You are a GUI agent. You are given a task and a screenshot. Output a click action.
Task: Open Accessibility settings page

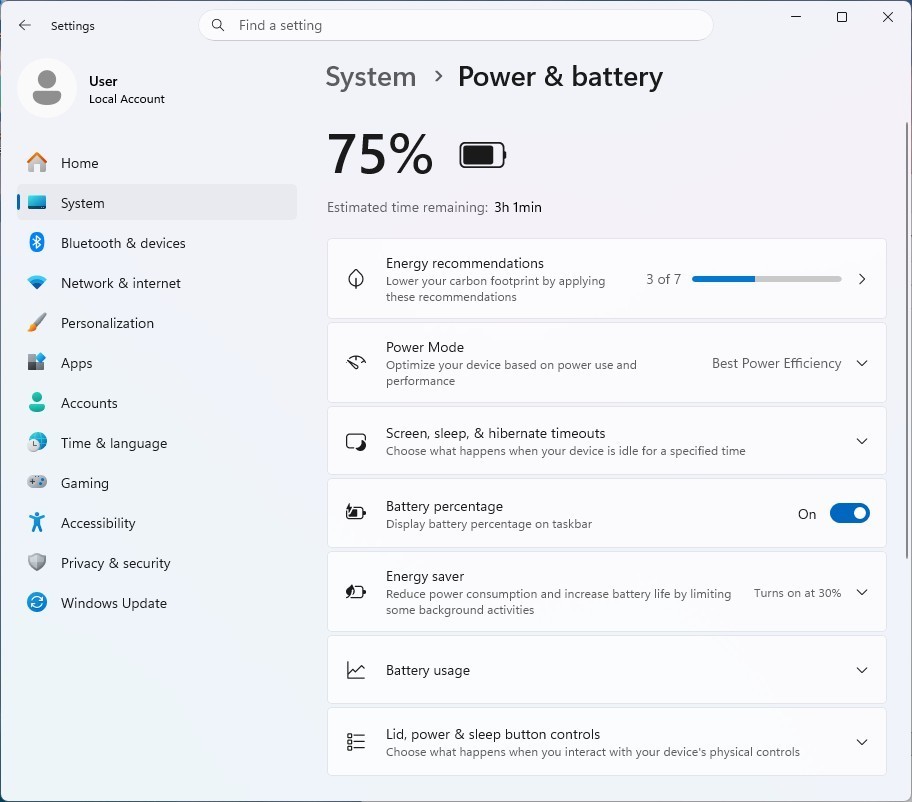pos(157,522)
